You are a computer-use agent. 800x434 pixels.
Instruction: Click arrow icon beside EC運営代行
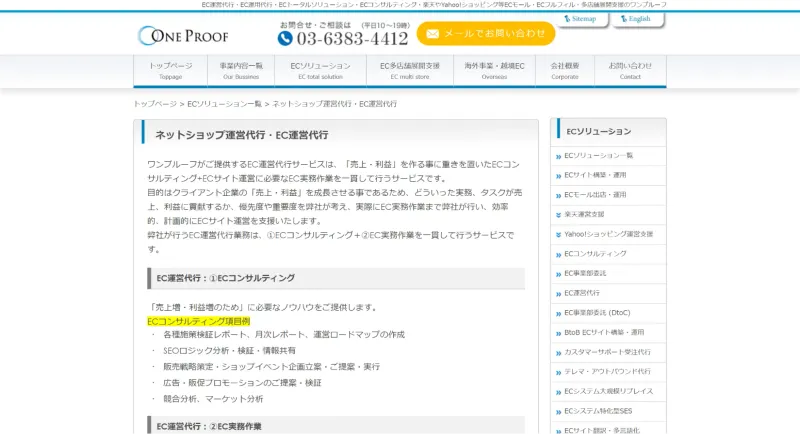click(558, 294)
